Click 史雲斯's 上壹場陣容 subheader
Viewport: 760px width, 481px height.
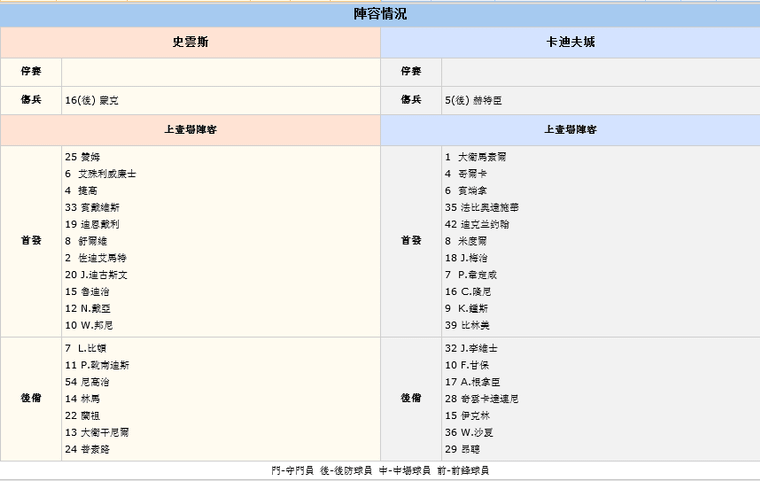point(190,130)
